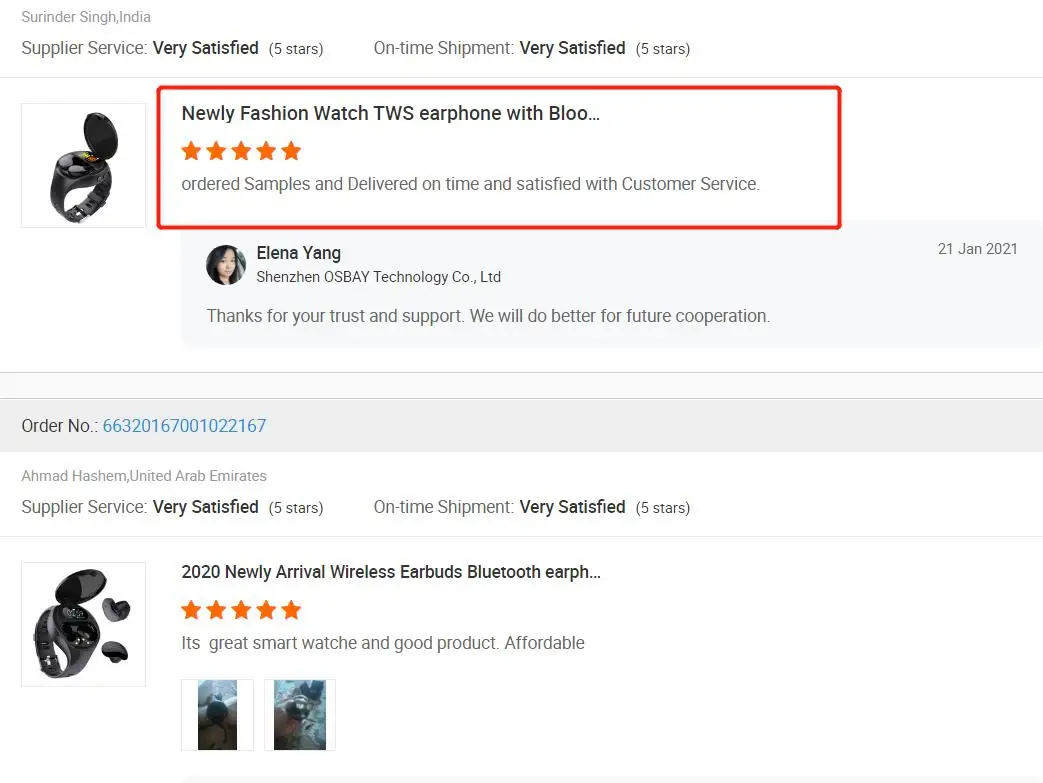Viewport: 1043px width, 783px height.
Task: Click the ordered Samples review text
Action: pyautogui.click(x=470, y=184)
